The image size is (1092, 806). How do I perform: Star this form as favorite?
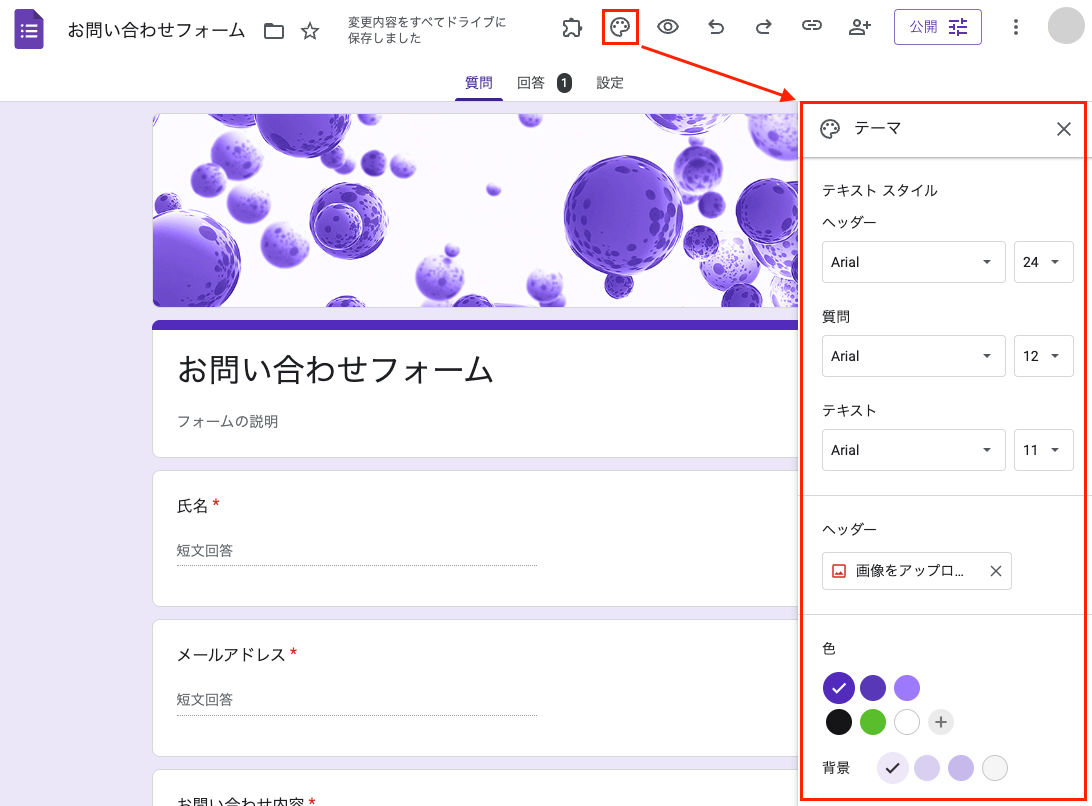point(310,31)
